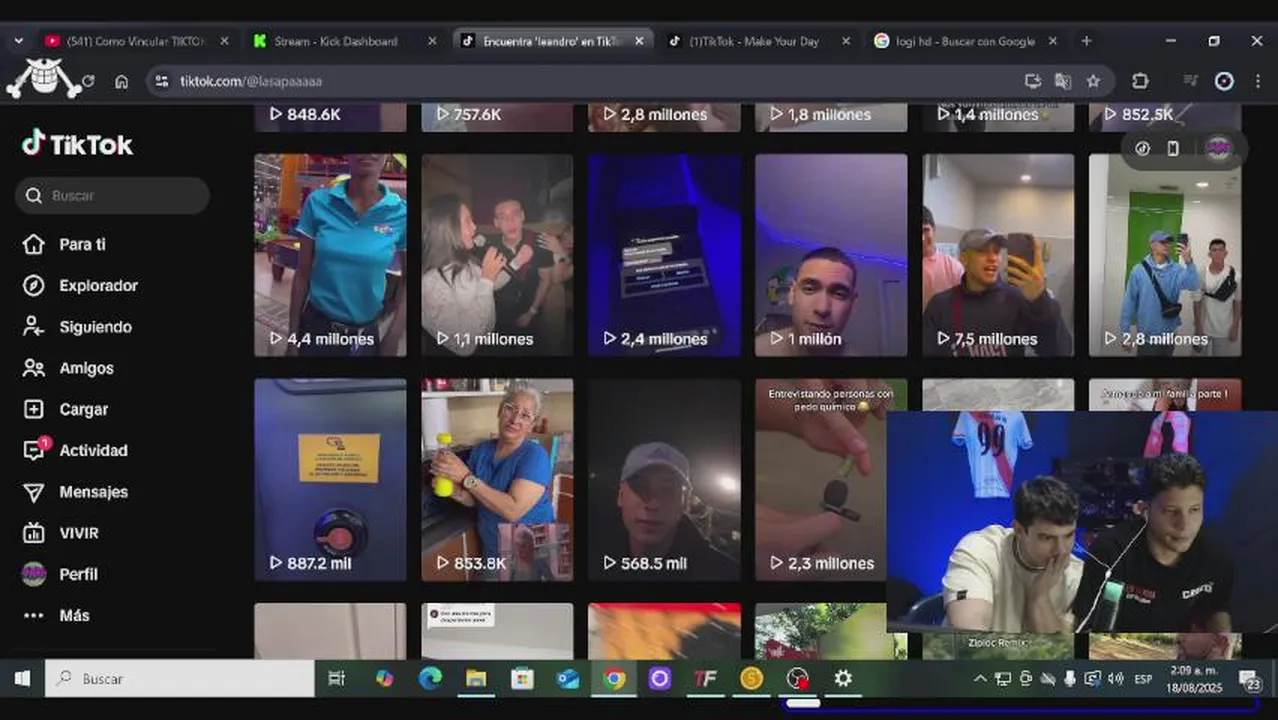Go to the Siguiendo feed

pos(77,327)
